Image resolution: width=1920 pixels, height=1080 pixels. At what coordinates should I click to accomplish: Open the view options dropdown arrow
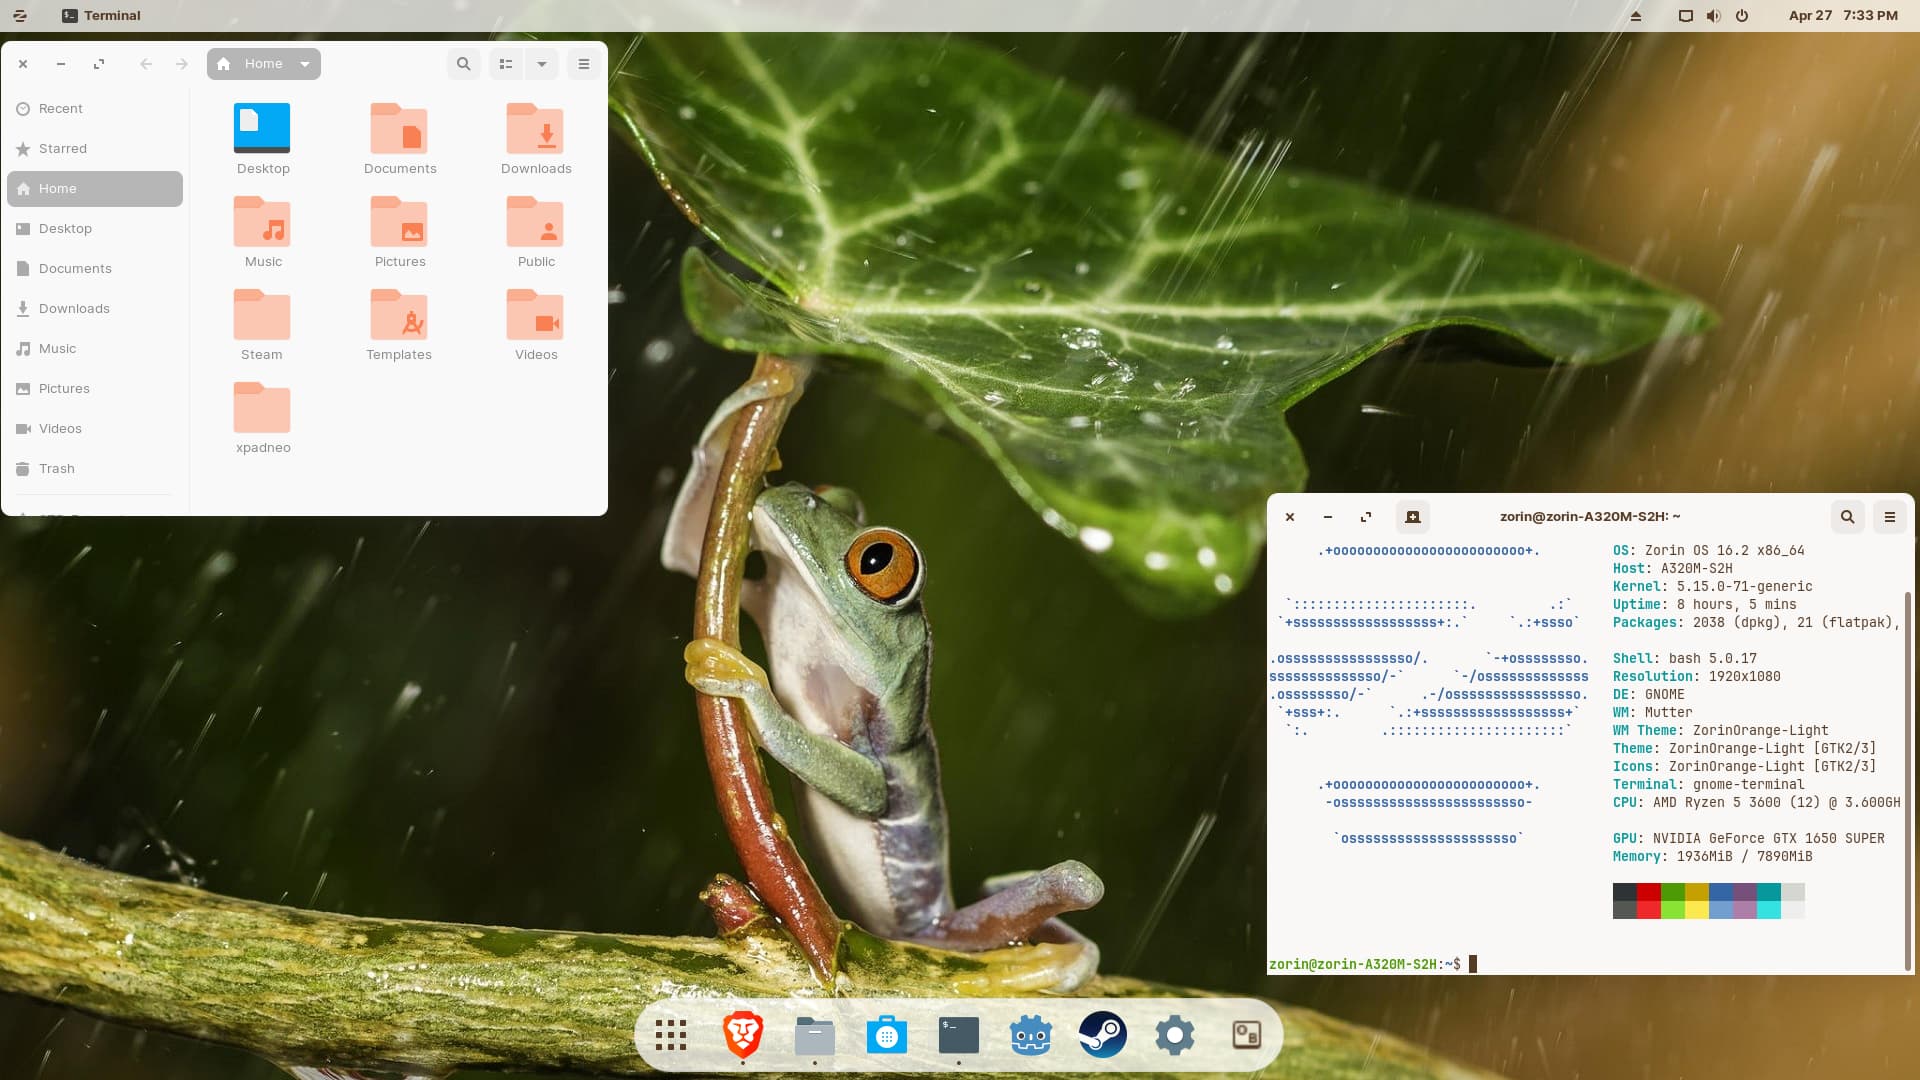coord(541,64)
